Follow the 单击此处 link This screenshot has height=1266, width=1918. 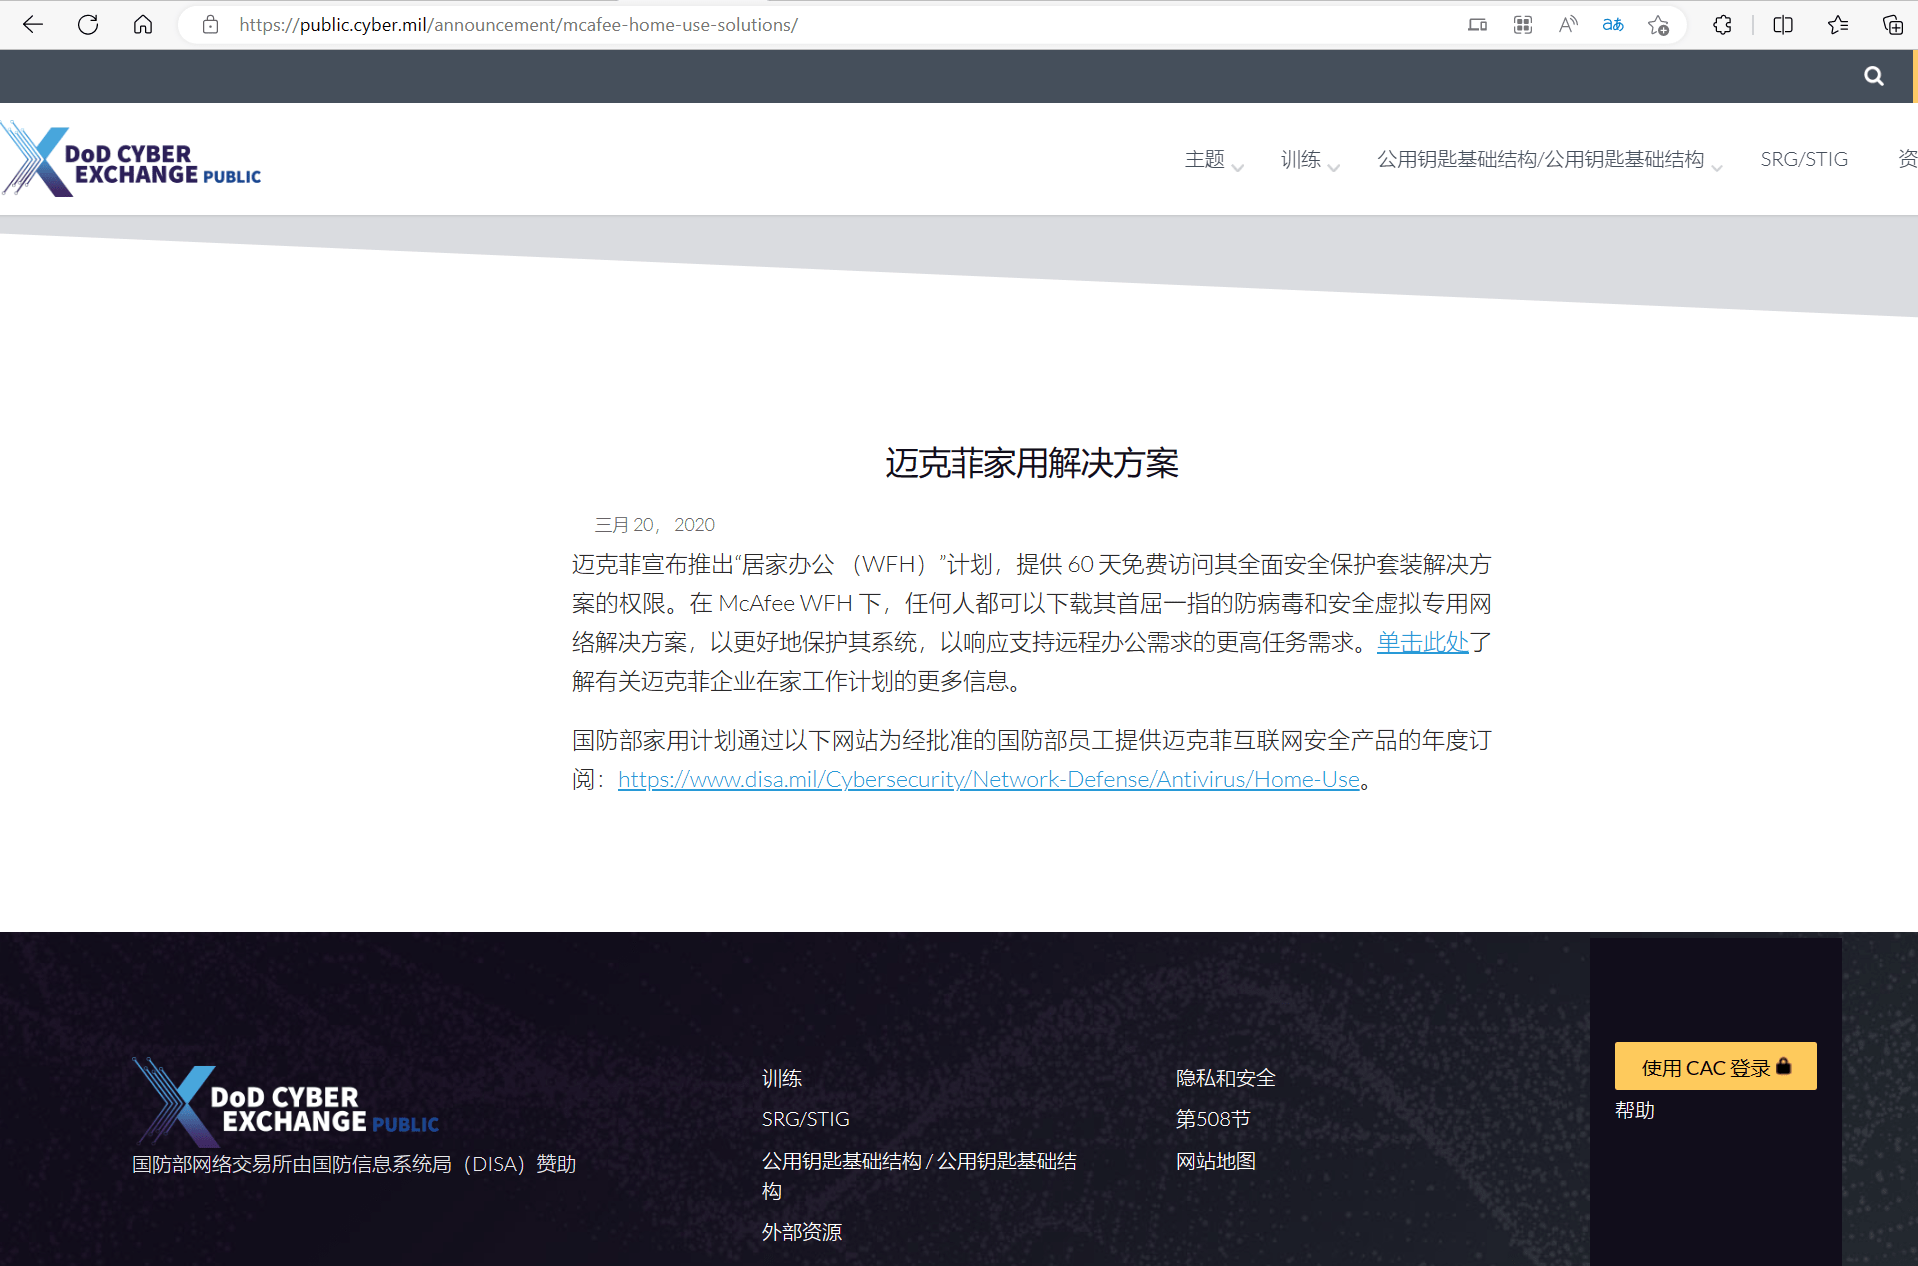click(x=1422, y=642)
